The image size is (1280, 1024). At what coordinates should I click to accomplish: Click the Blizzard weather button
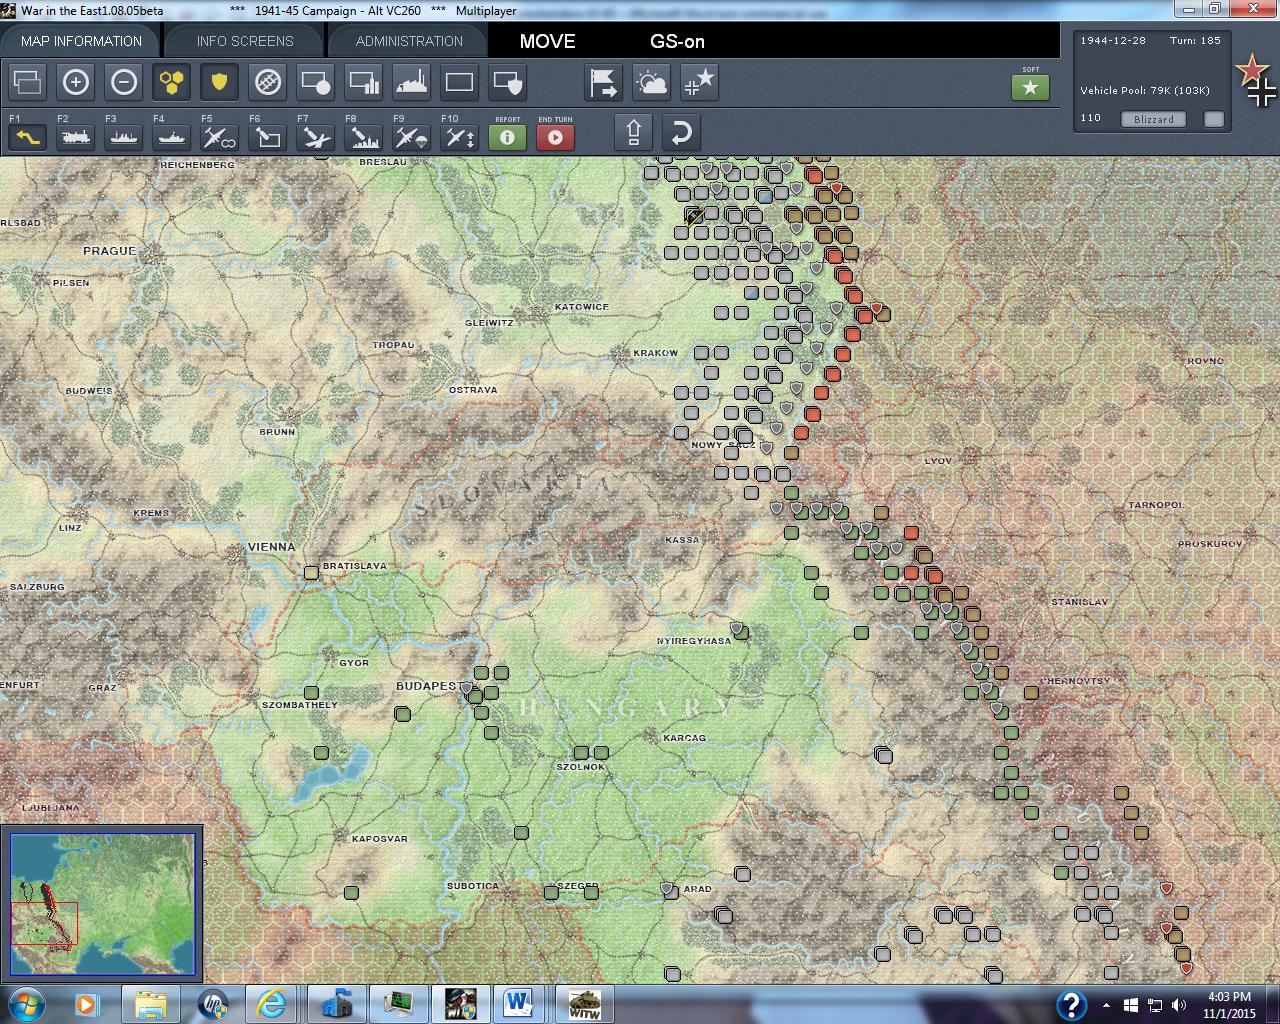click(x=1154, y=119)
